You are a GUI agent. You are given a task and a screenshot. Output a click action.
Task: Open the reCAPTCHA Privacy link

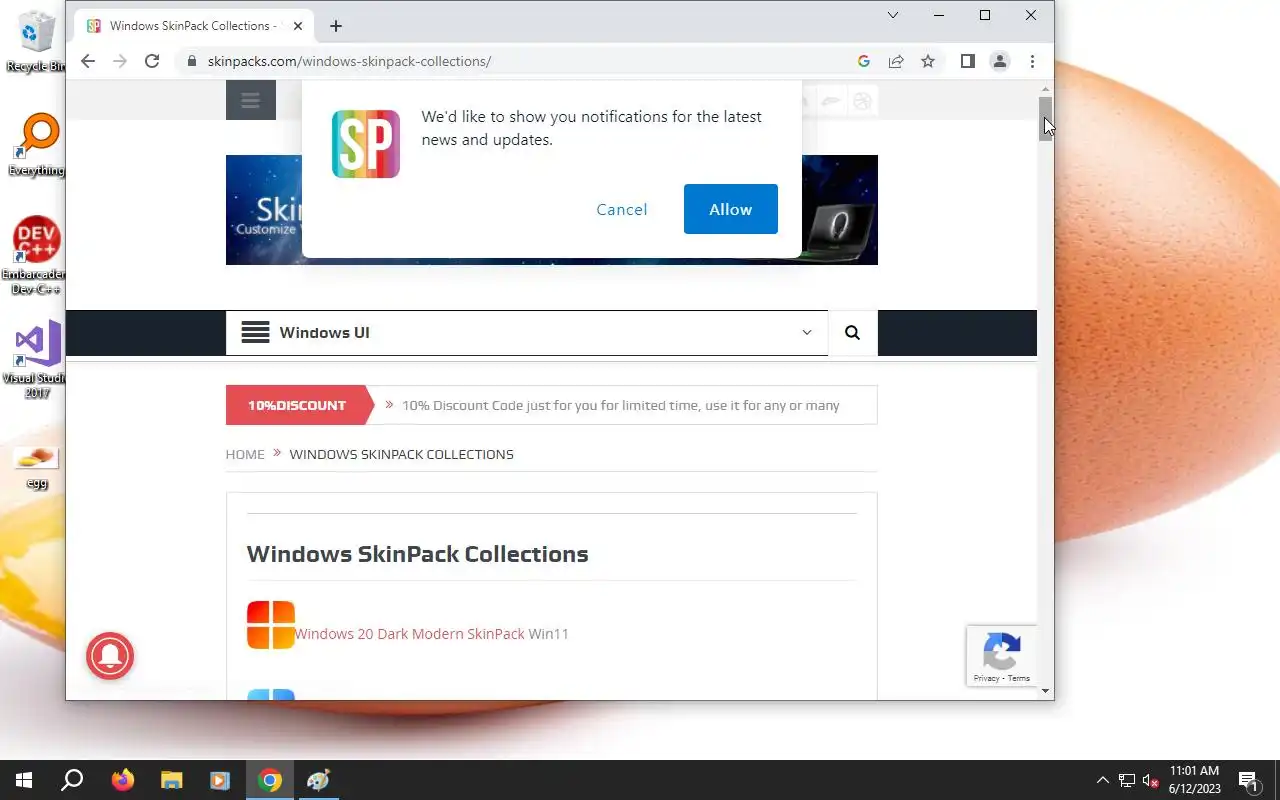pos(986,678)
